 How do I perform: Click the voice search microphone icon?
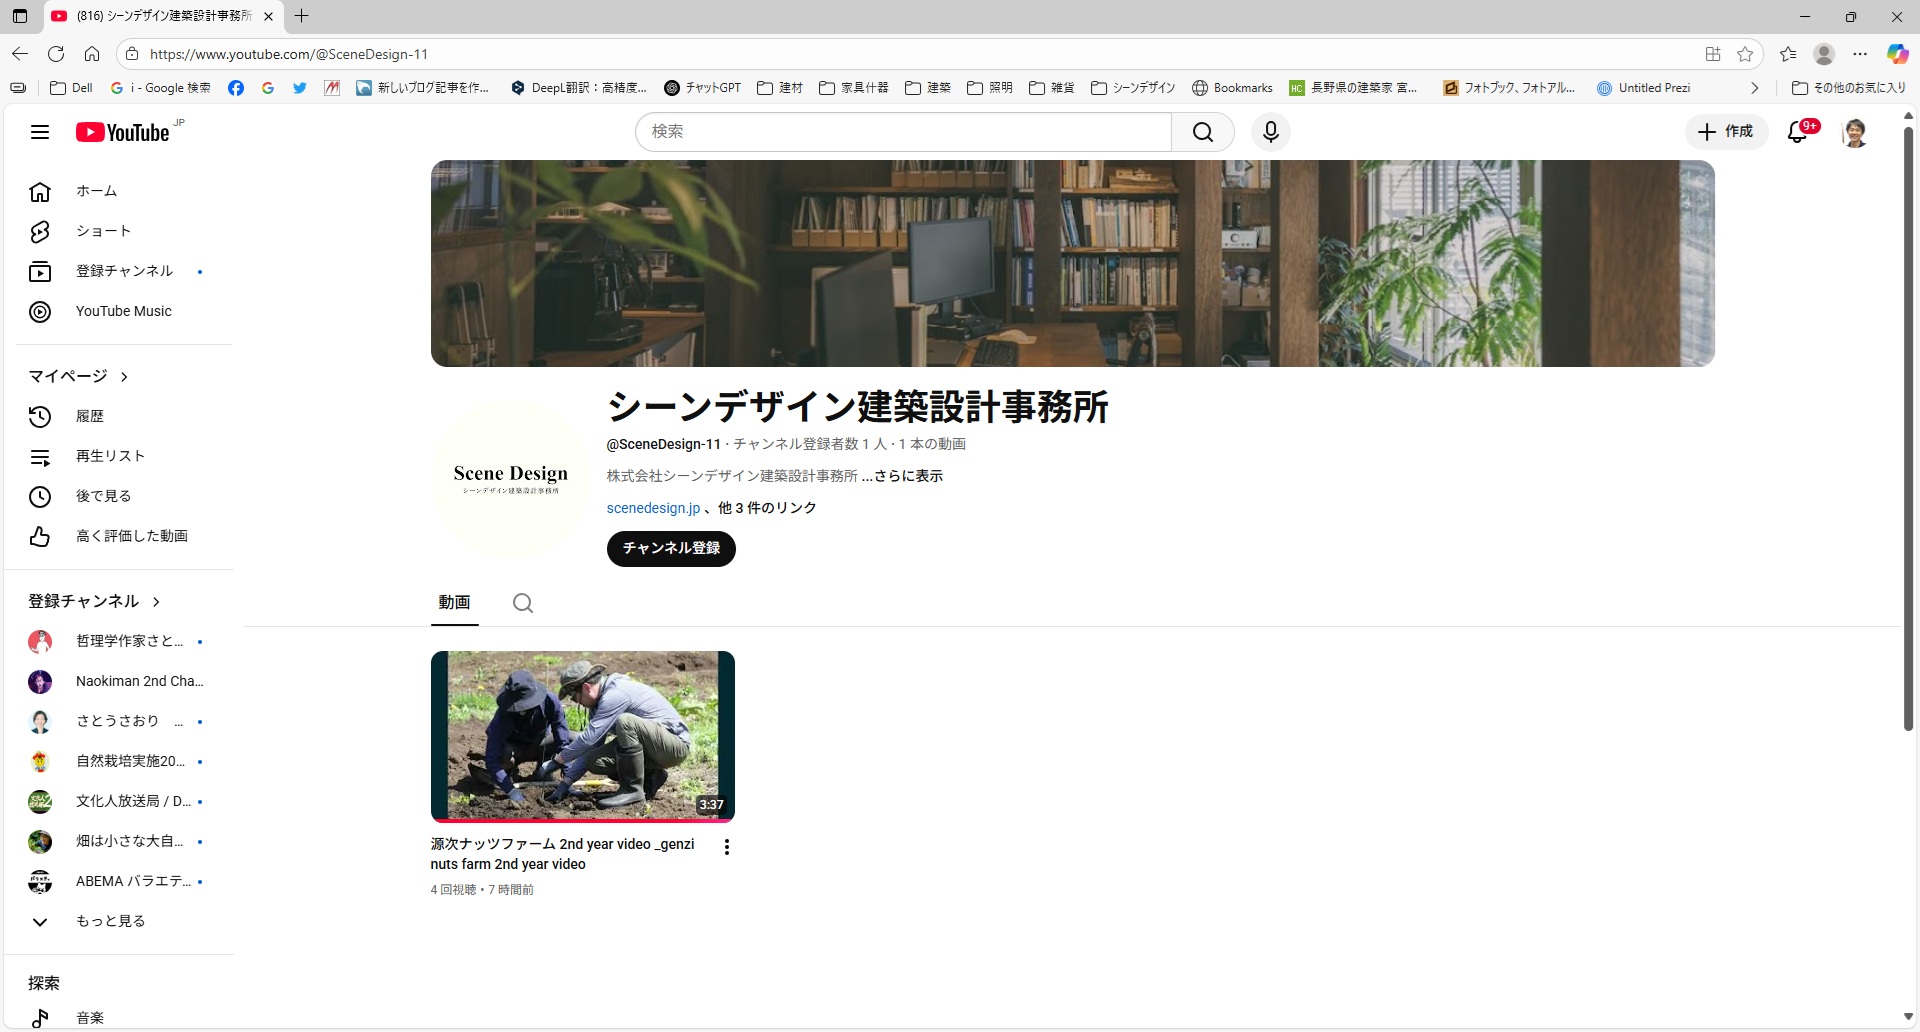(1270, 132)
